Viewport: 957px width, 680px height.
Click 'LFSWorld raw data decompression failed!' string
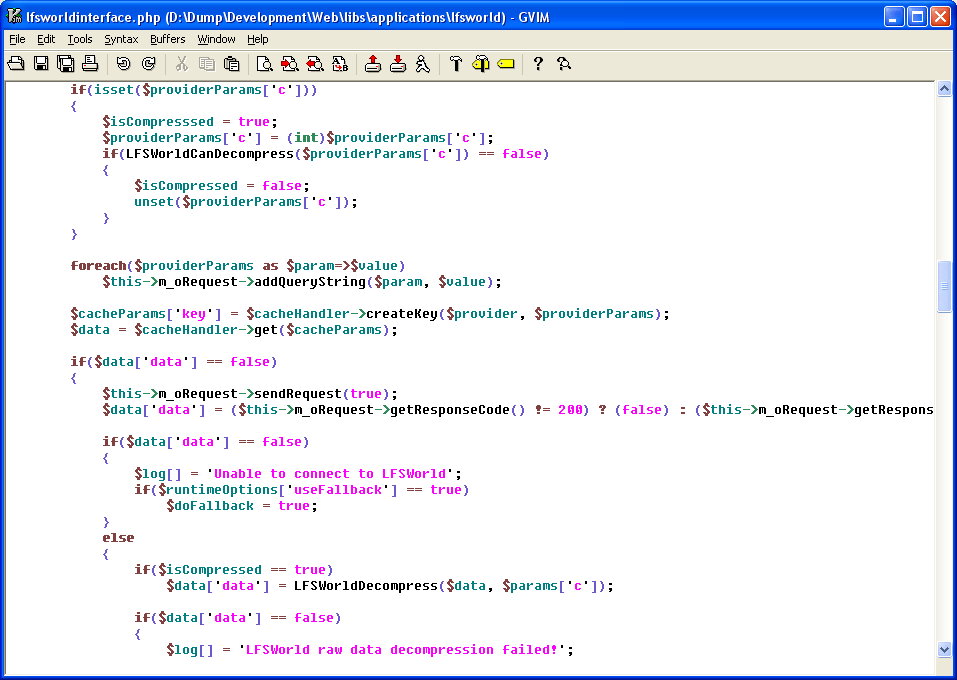pyautogui.click(x=402, y=649)
